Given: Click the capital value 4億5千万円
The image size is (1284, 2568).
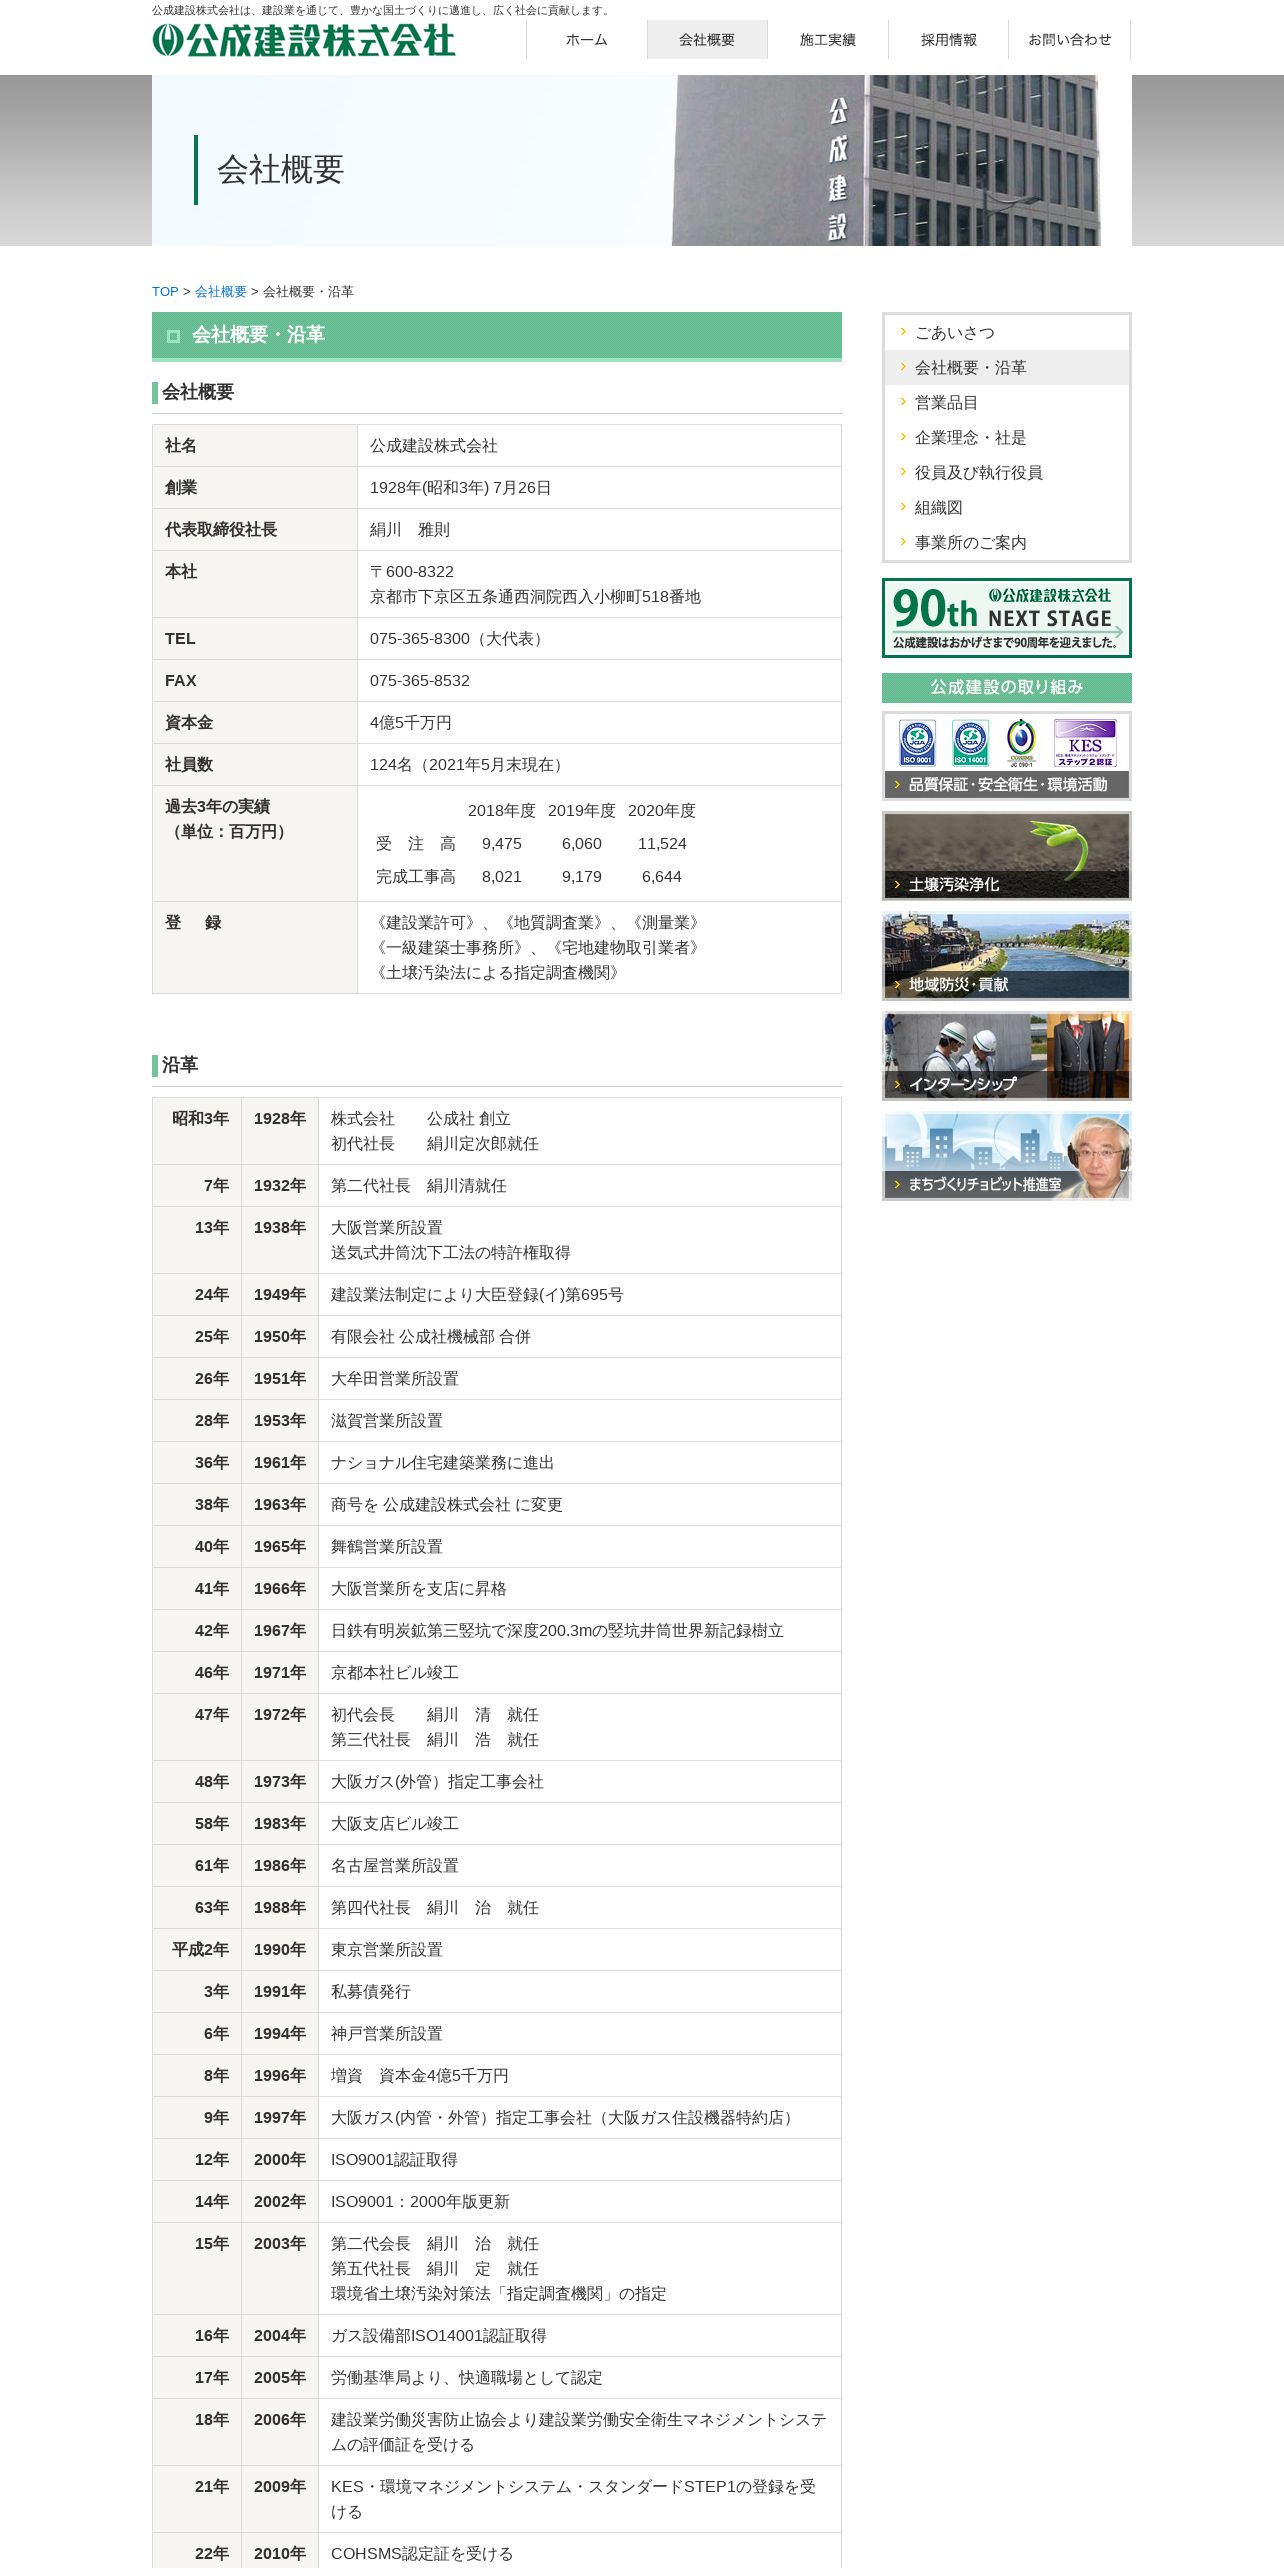Looking at the screenshot, I should pos(411,723).
